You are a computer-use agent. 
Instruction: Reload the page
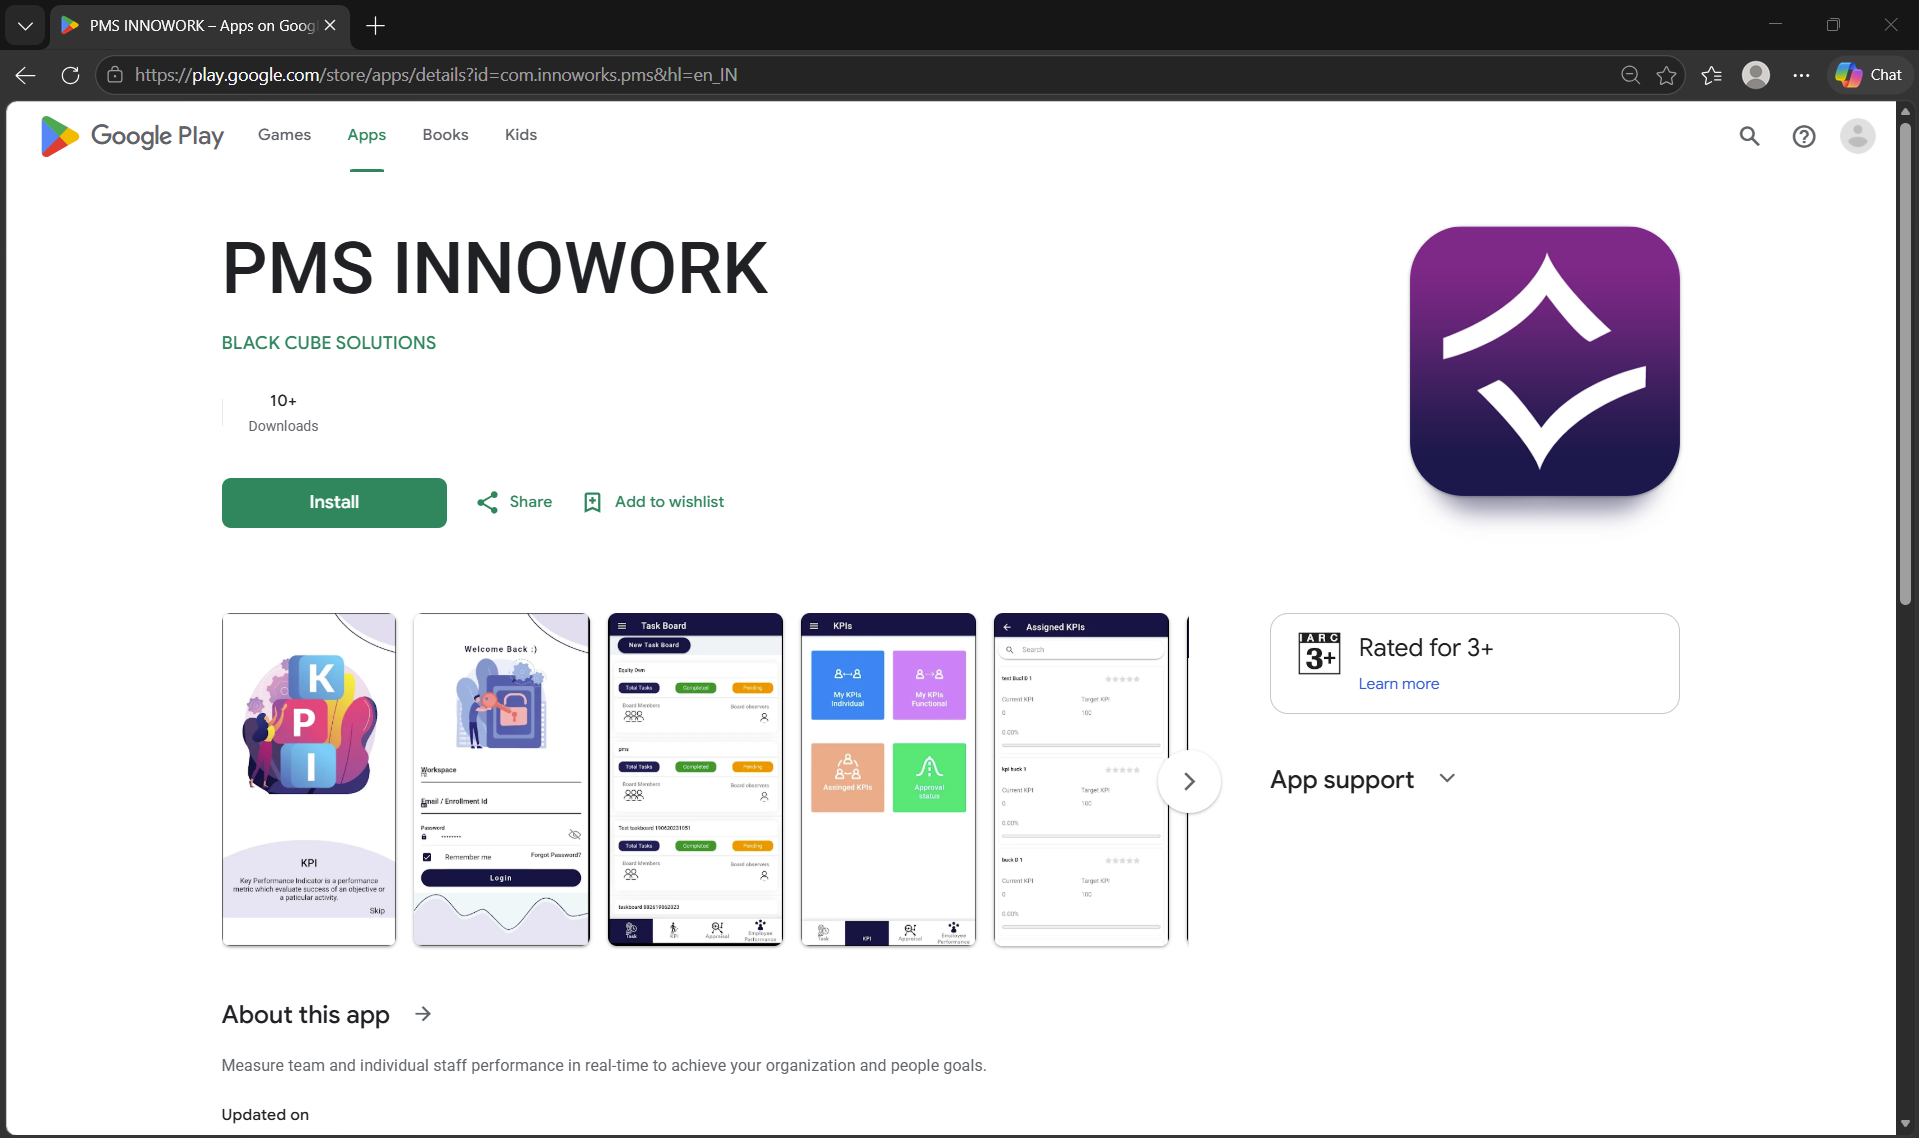70,75
